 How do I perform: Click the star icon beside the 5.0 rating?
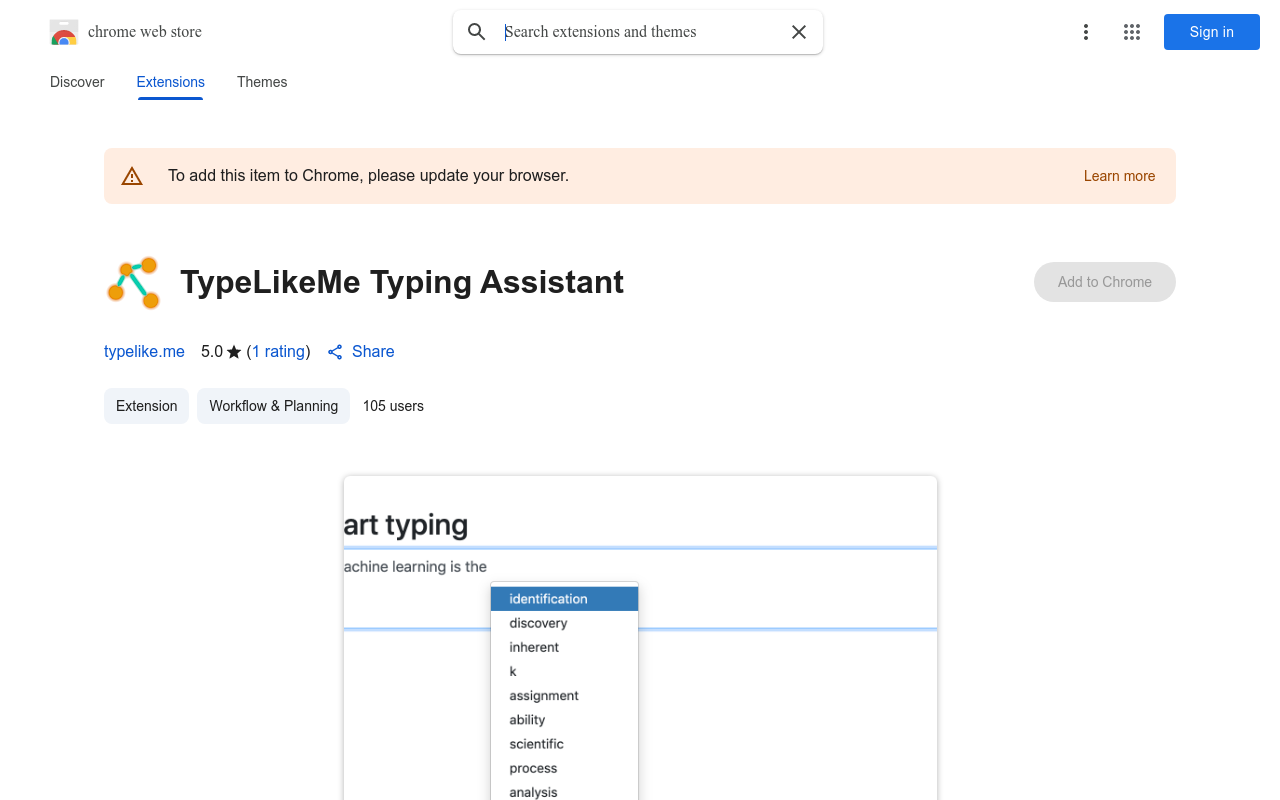point(234,352)
